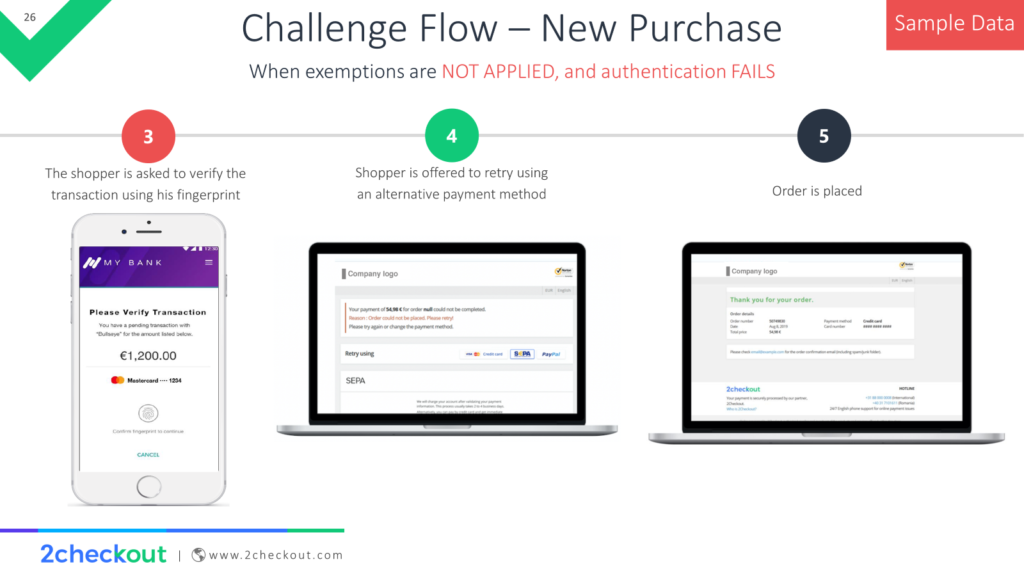Click the www.2checkout.com link
Image resolution: width=1024 pixels, height=576 pixels.
[x=276, y=554]
